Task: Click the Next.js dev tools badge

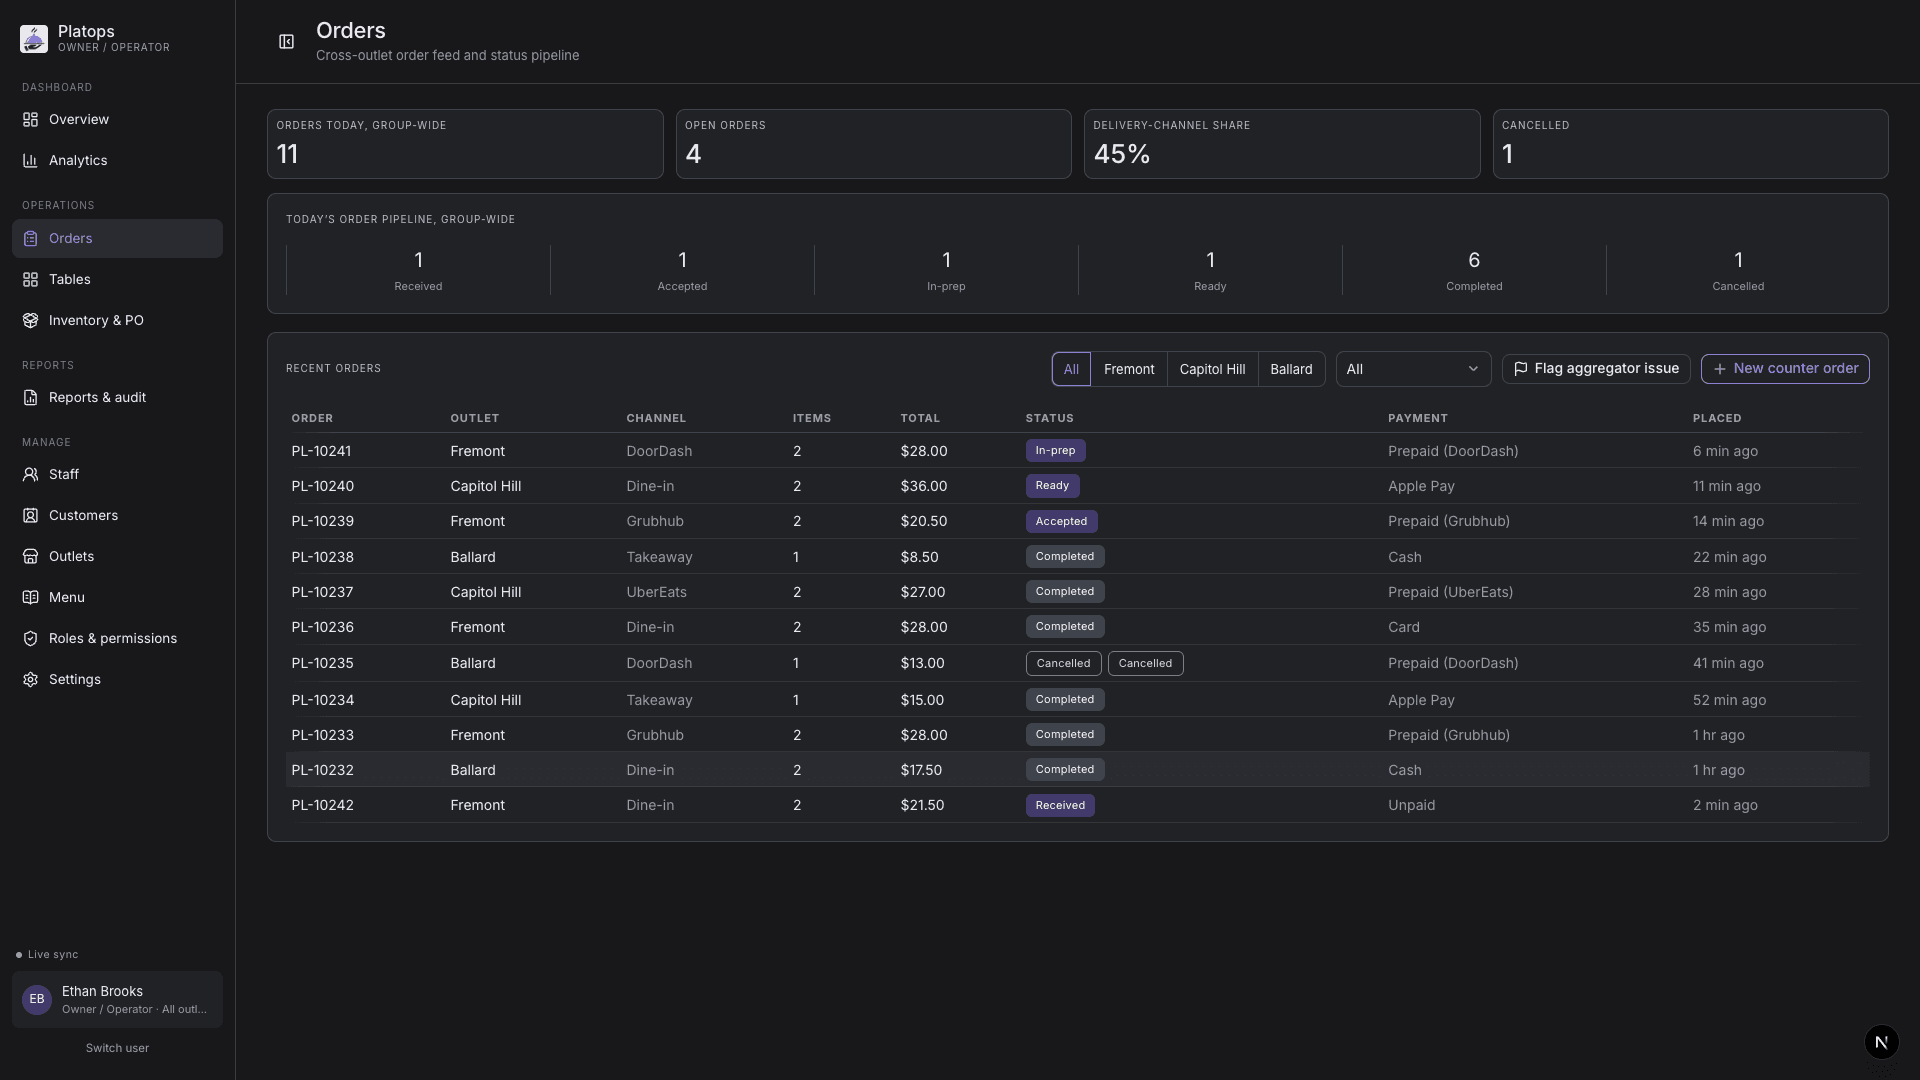Action: [x=1882, y=1042]
